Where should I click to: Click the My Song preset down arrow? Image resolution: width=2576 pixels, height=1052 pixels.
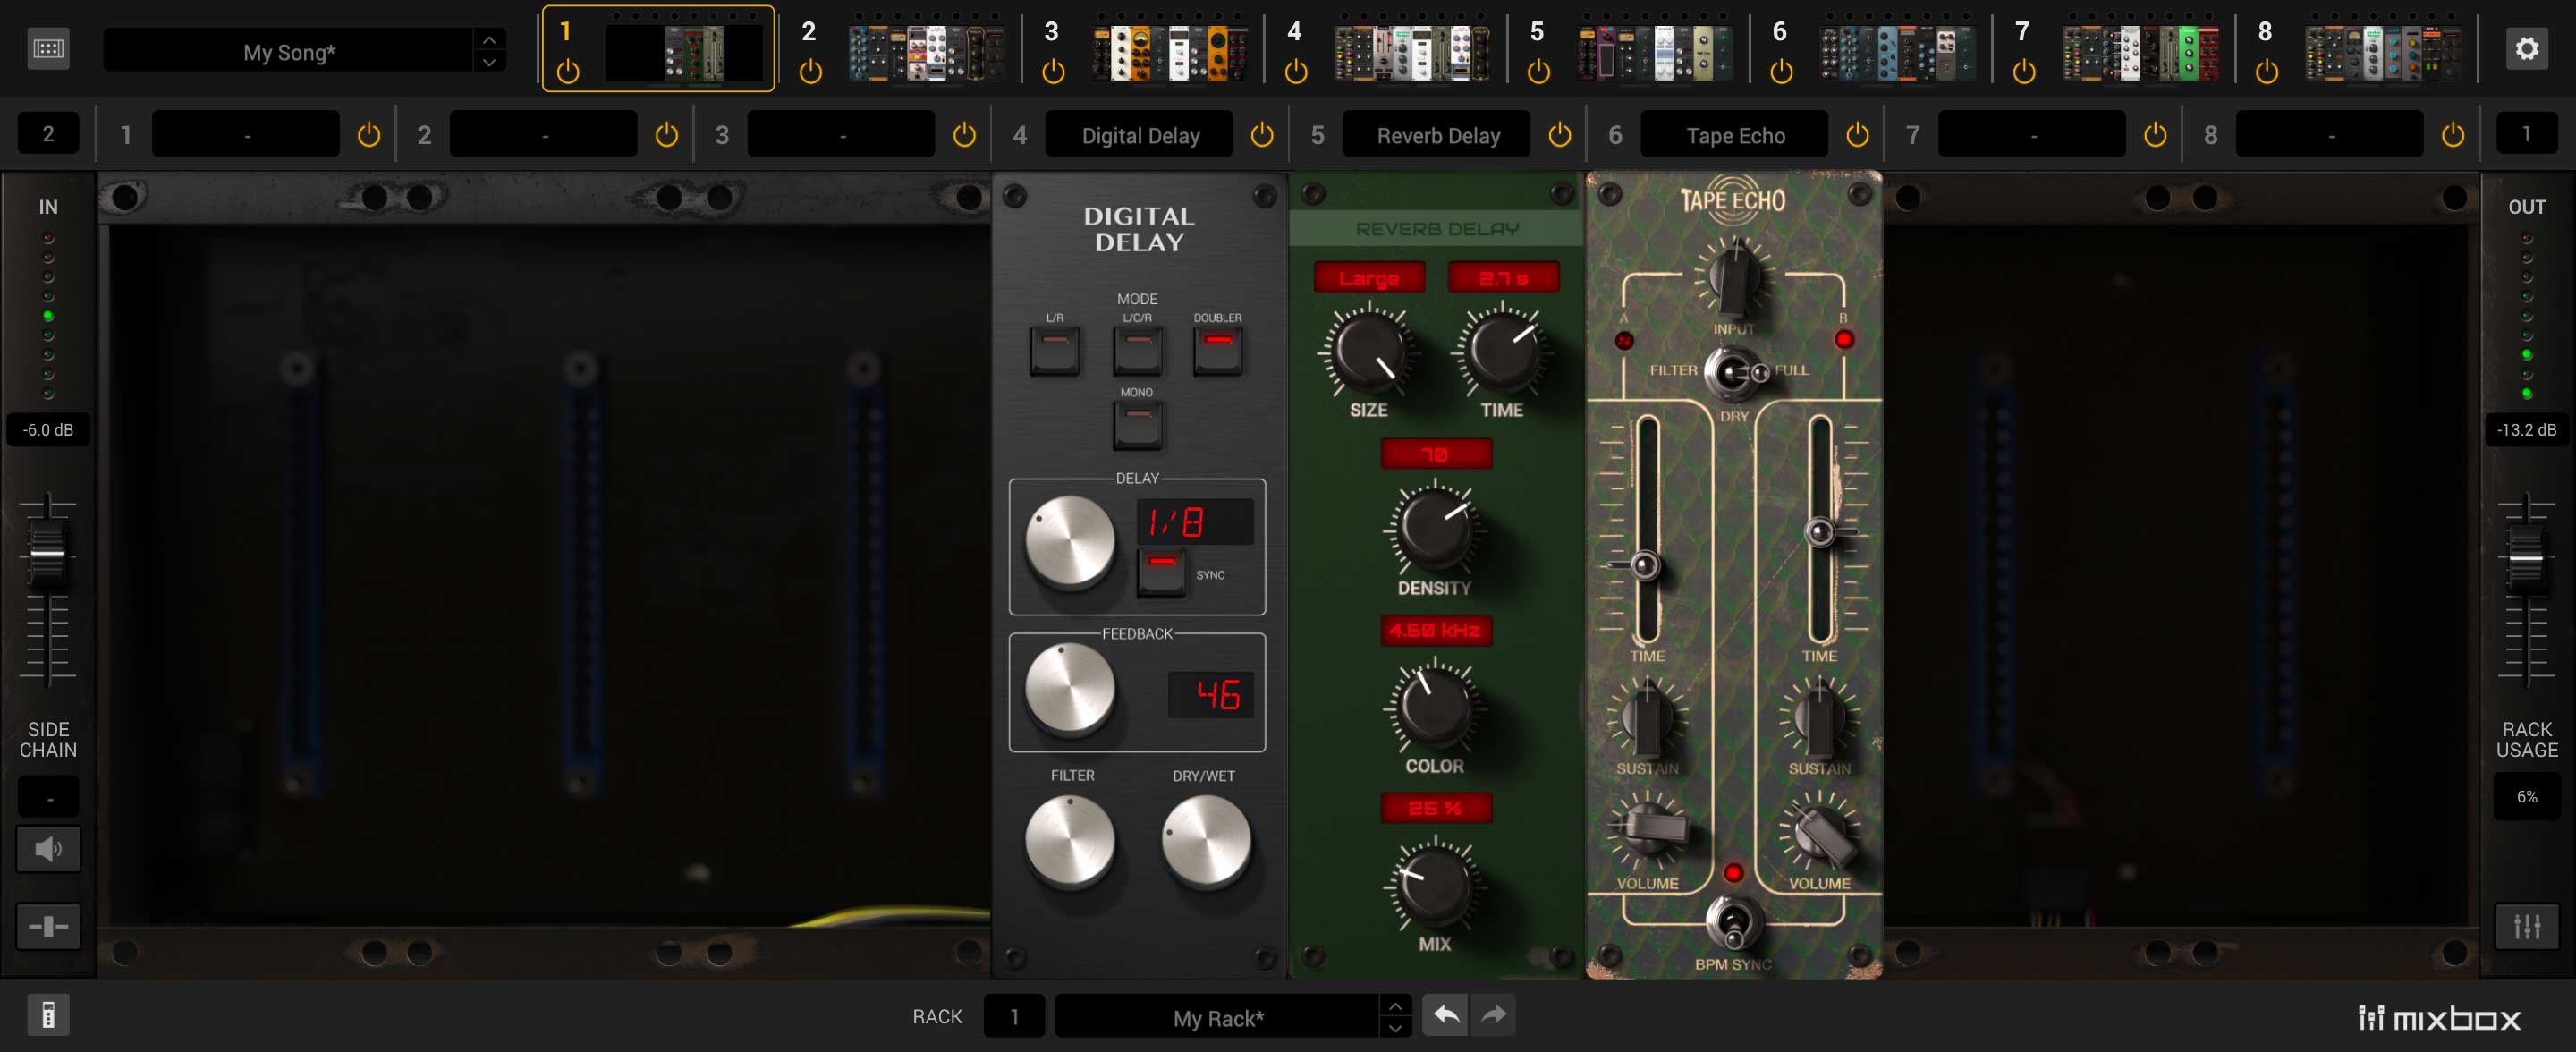coord(489,62)
